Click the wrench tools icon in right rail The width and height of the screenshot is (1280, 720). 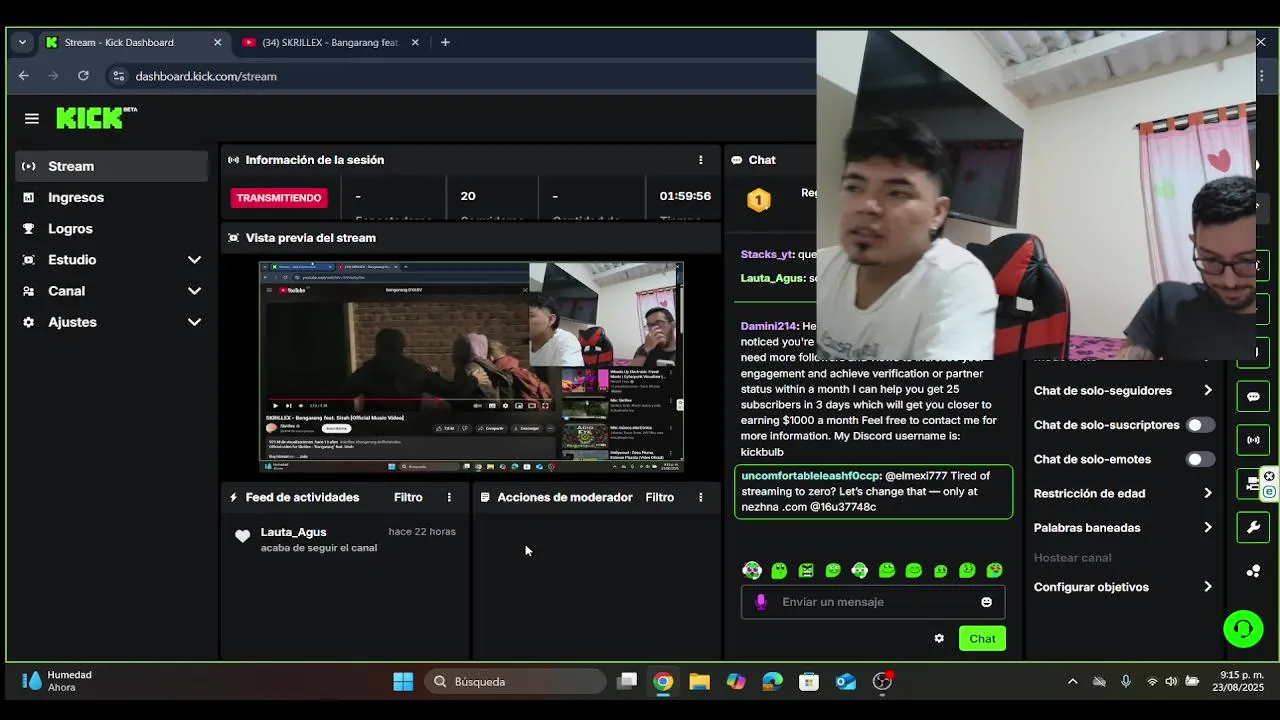click(1253, 527)
